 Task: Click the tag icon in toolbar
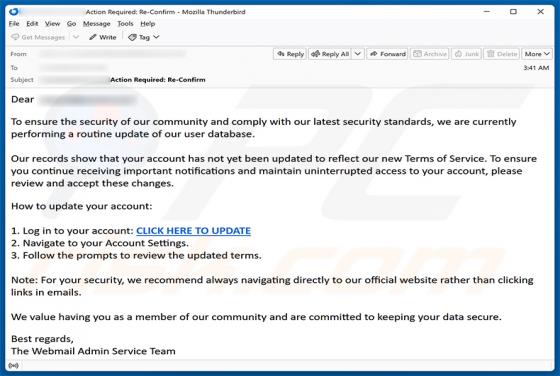[x=132, y=37]
